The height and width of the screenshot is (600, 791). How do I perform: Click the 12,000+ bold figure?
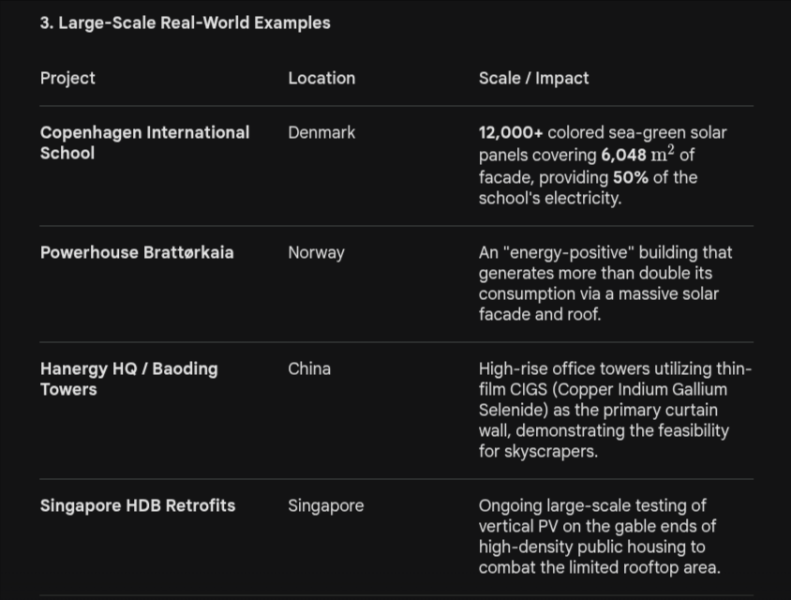tap(511, 133)
